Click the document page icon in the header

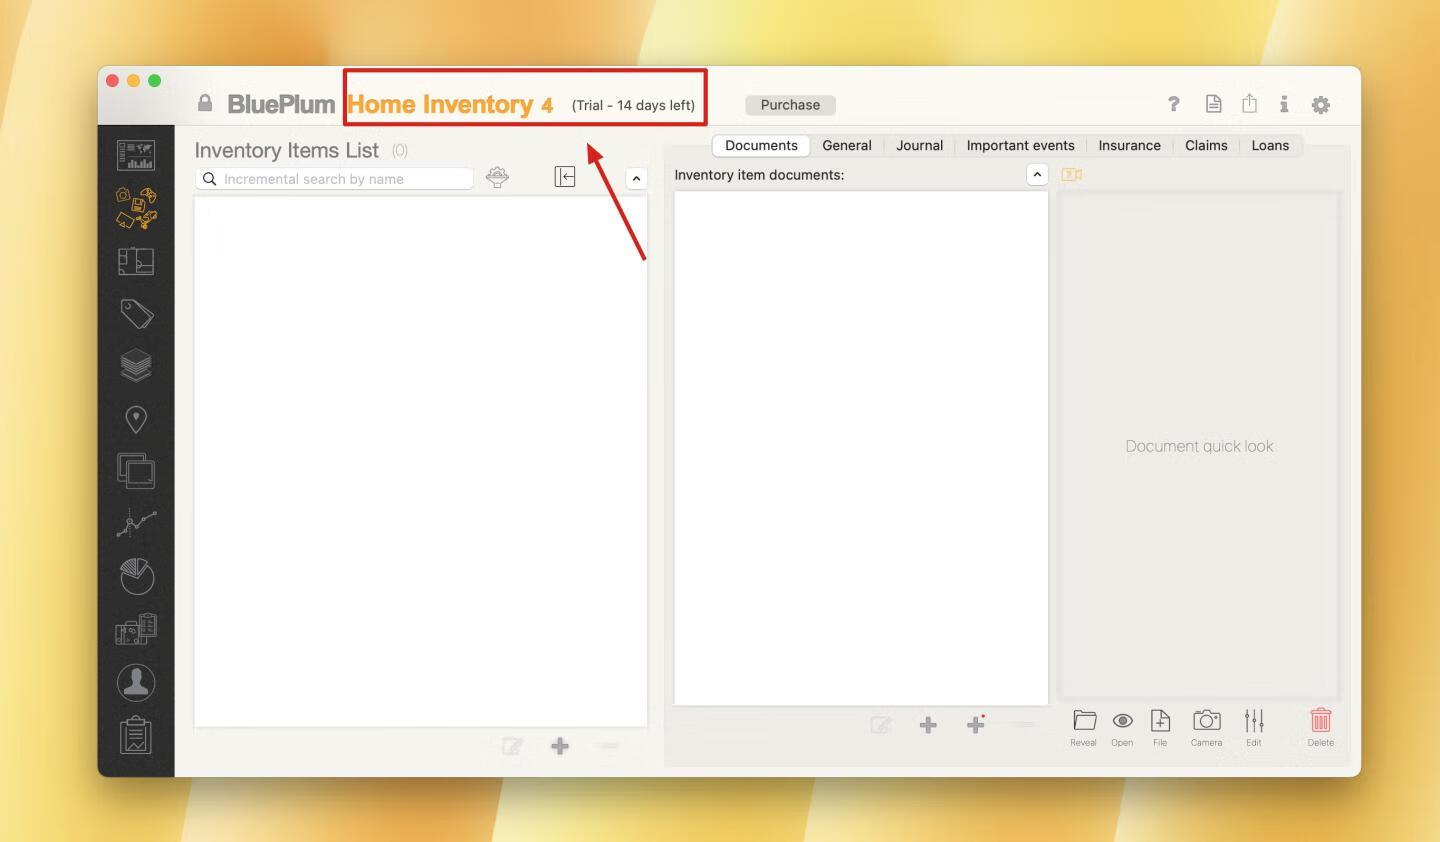[1213, 104]
